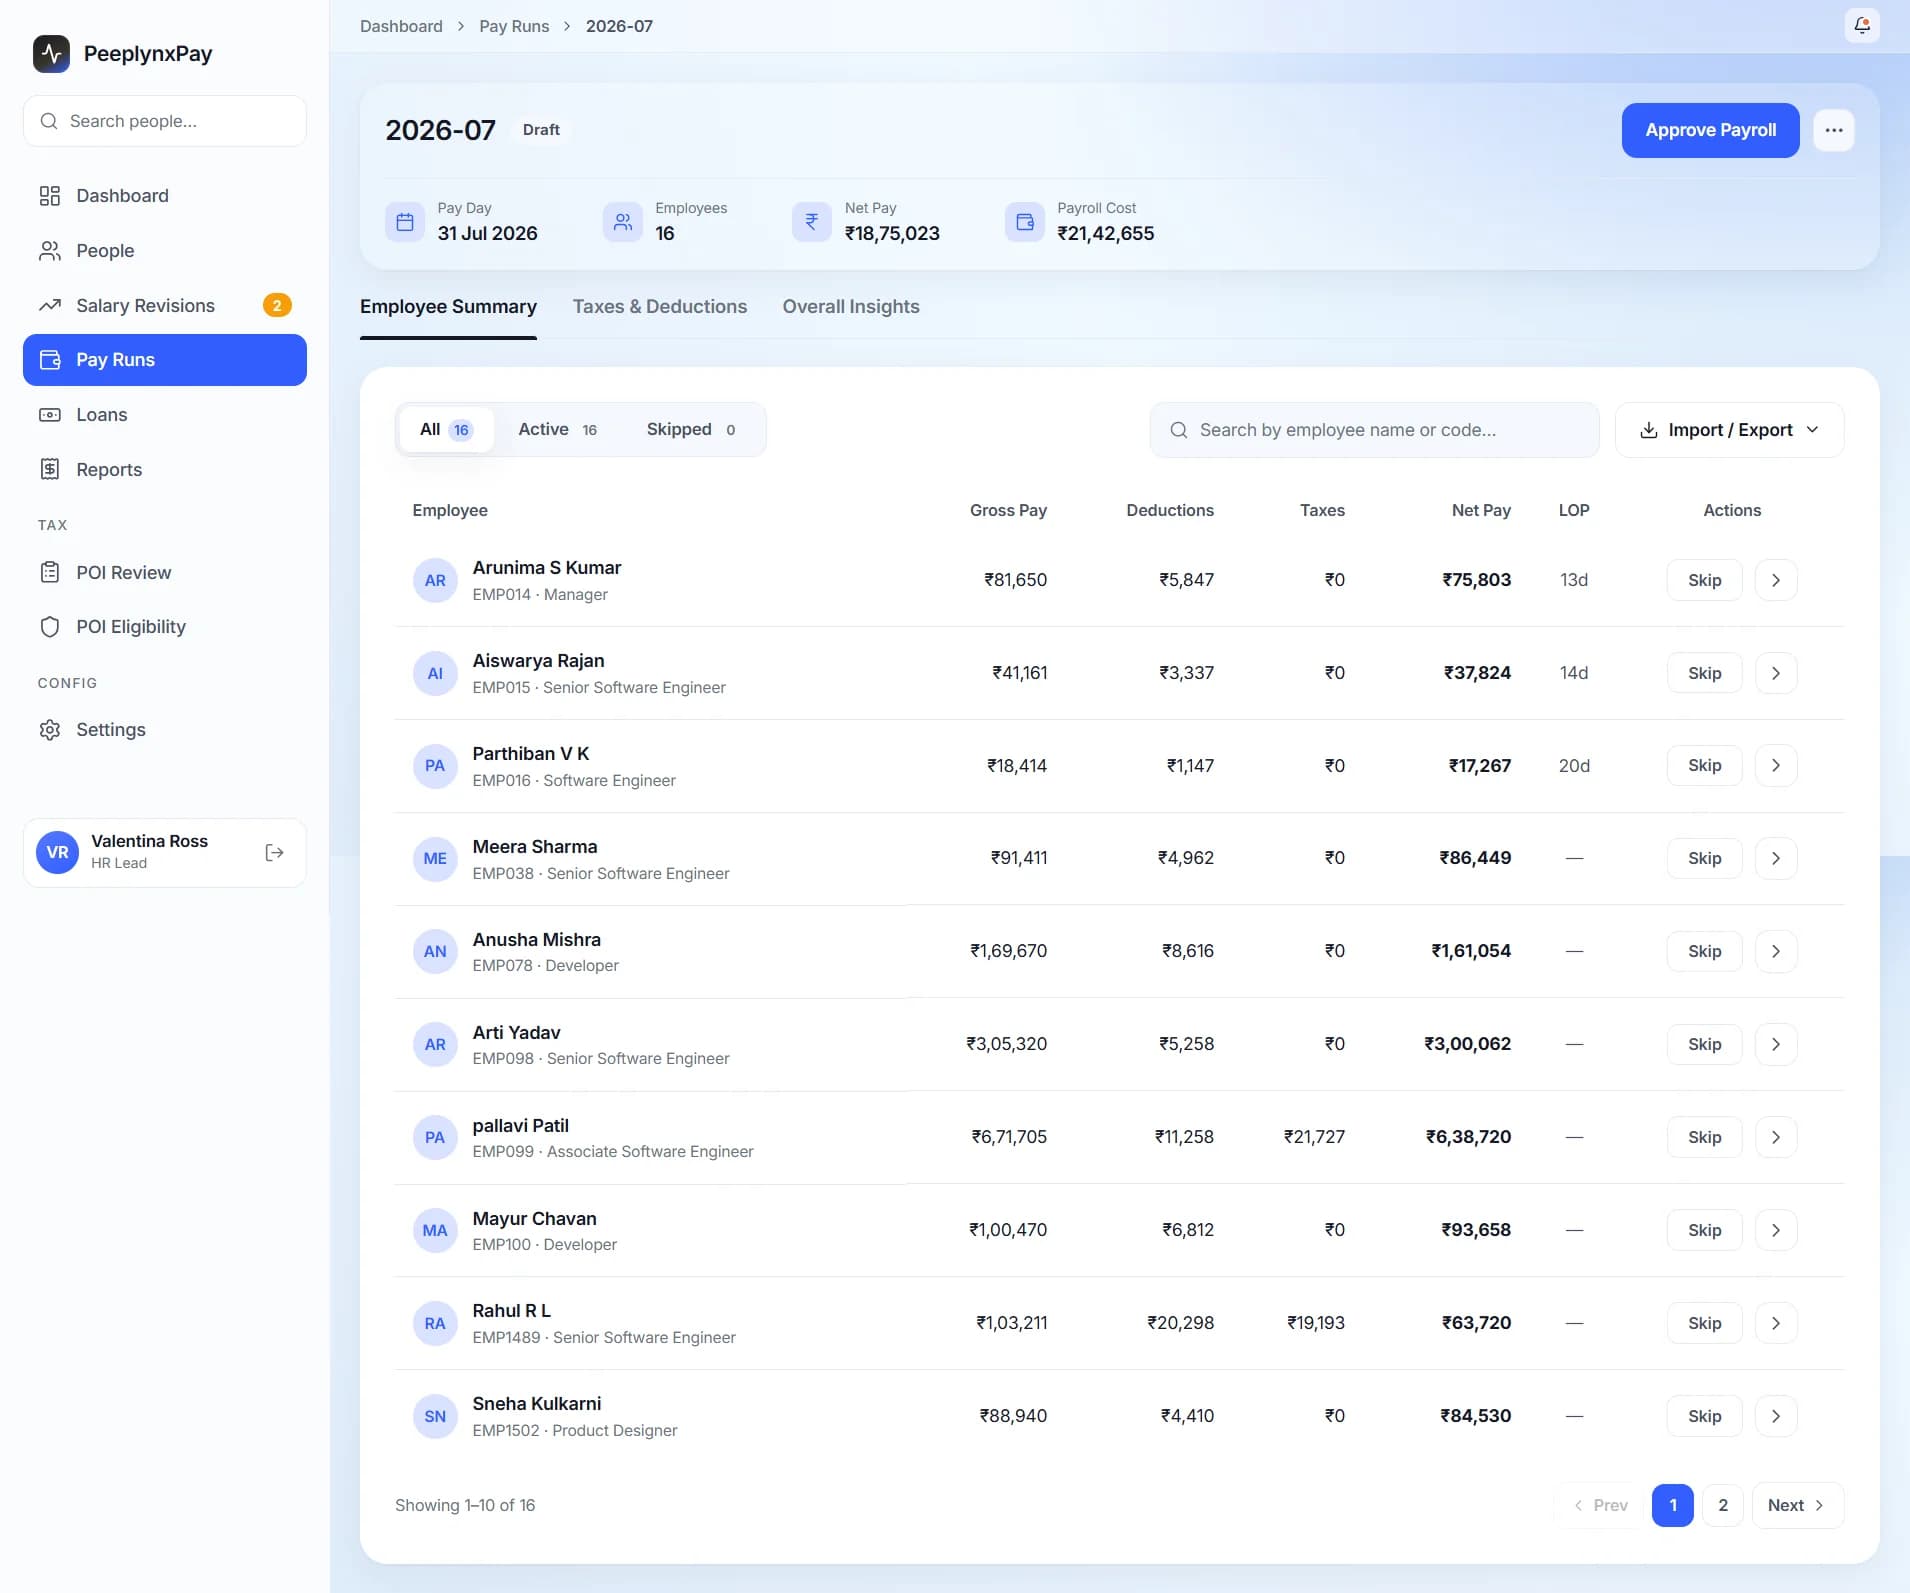Click the Approve Payroll button
1910x1593 pixels.
click(1710, 130)
